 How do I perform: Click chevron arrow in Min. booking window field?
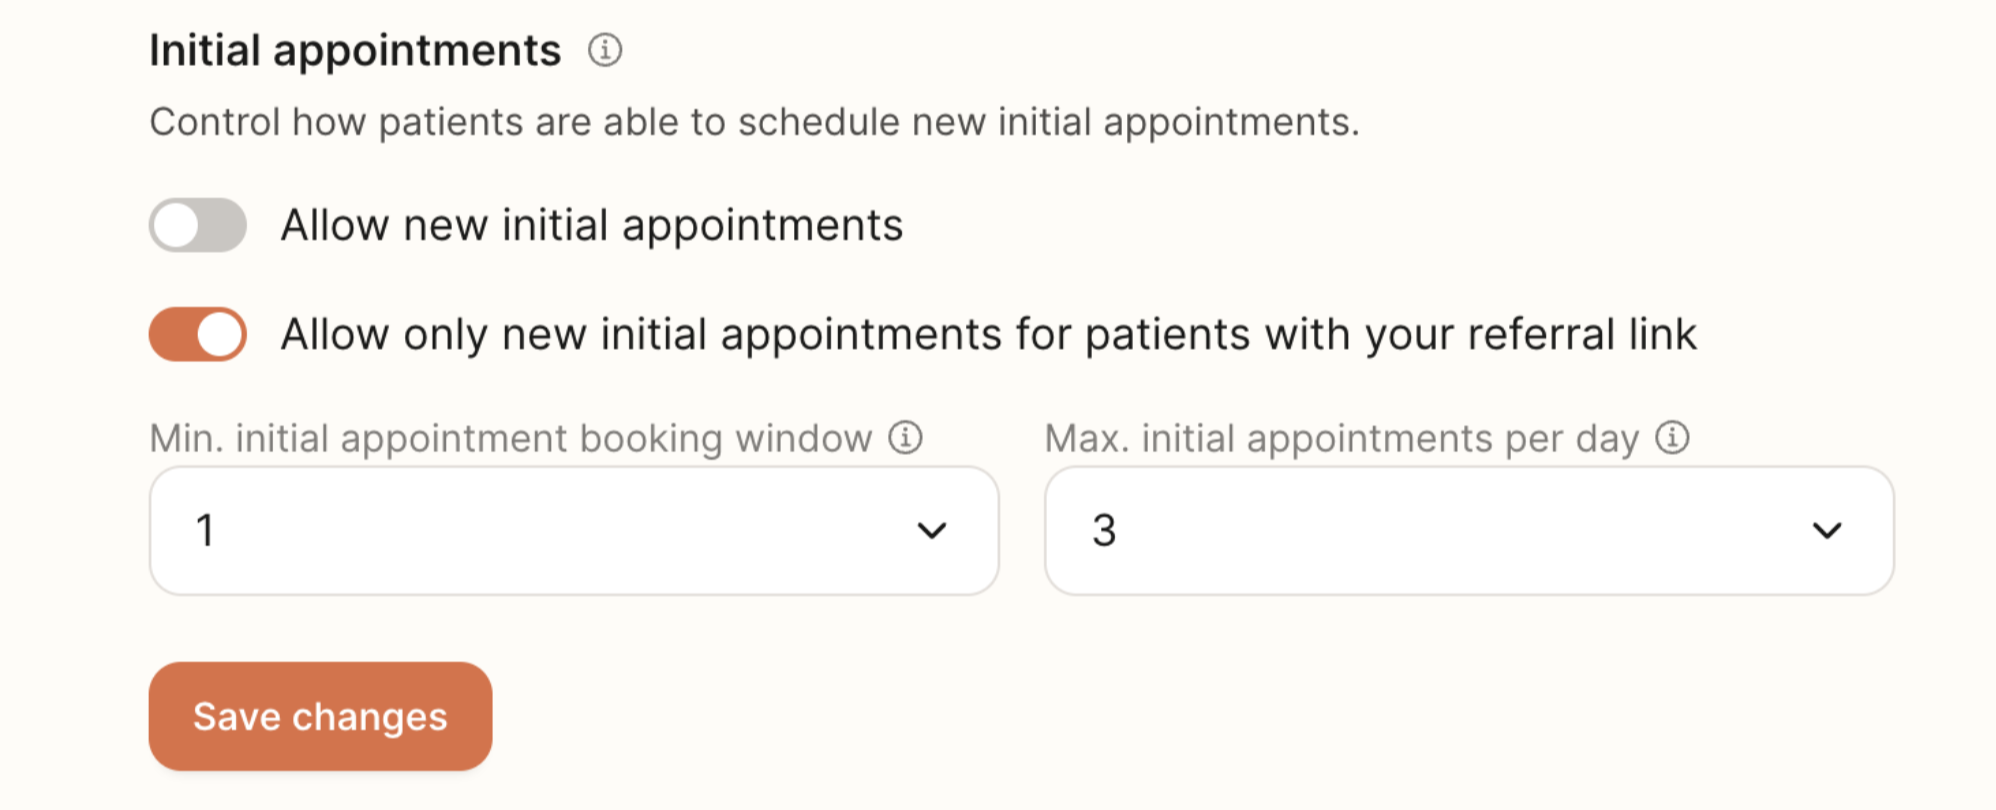coord(931,530)
